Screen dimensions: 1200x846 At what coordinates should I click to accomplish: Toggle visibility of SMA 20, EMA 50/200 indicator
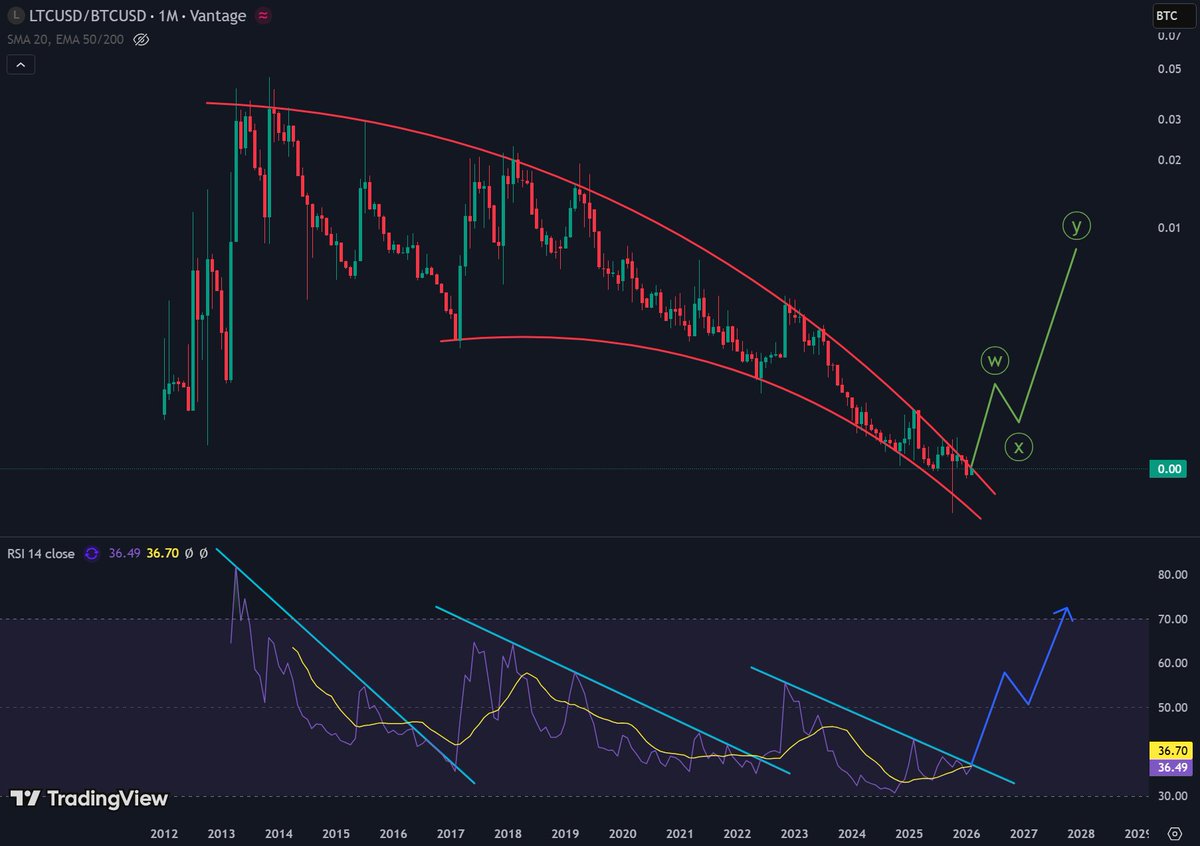(141, 40)
